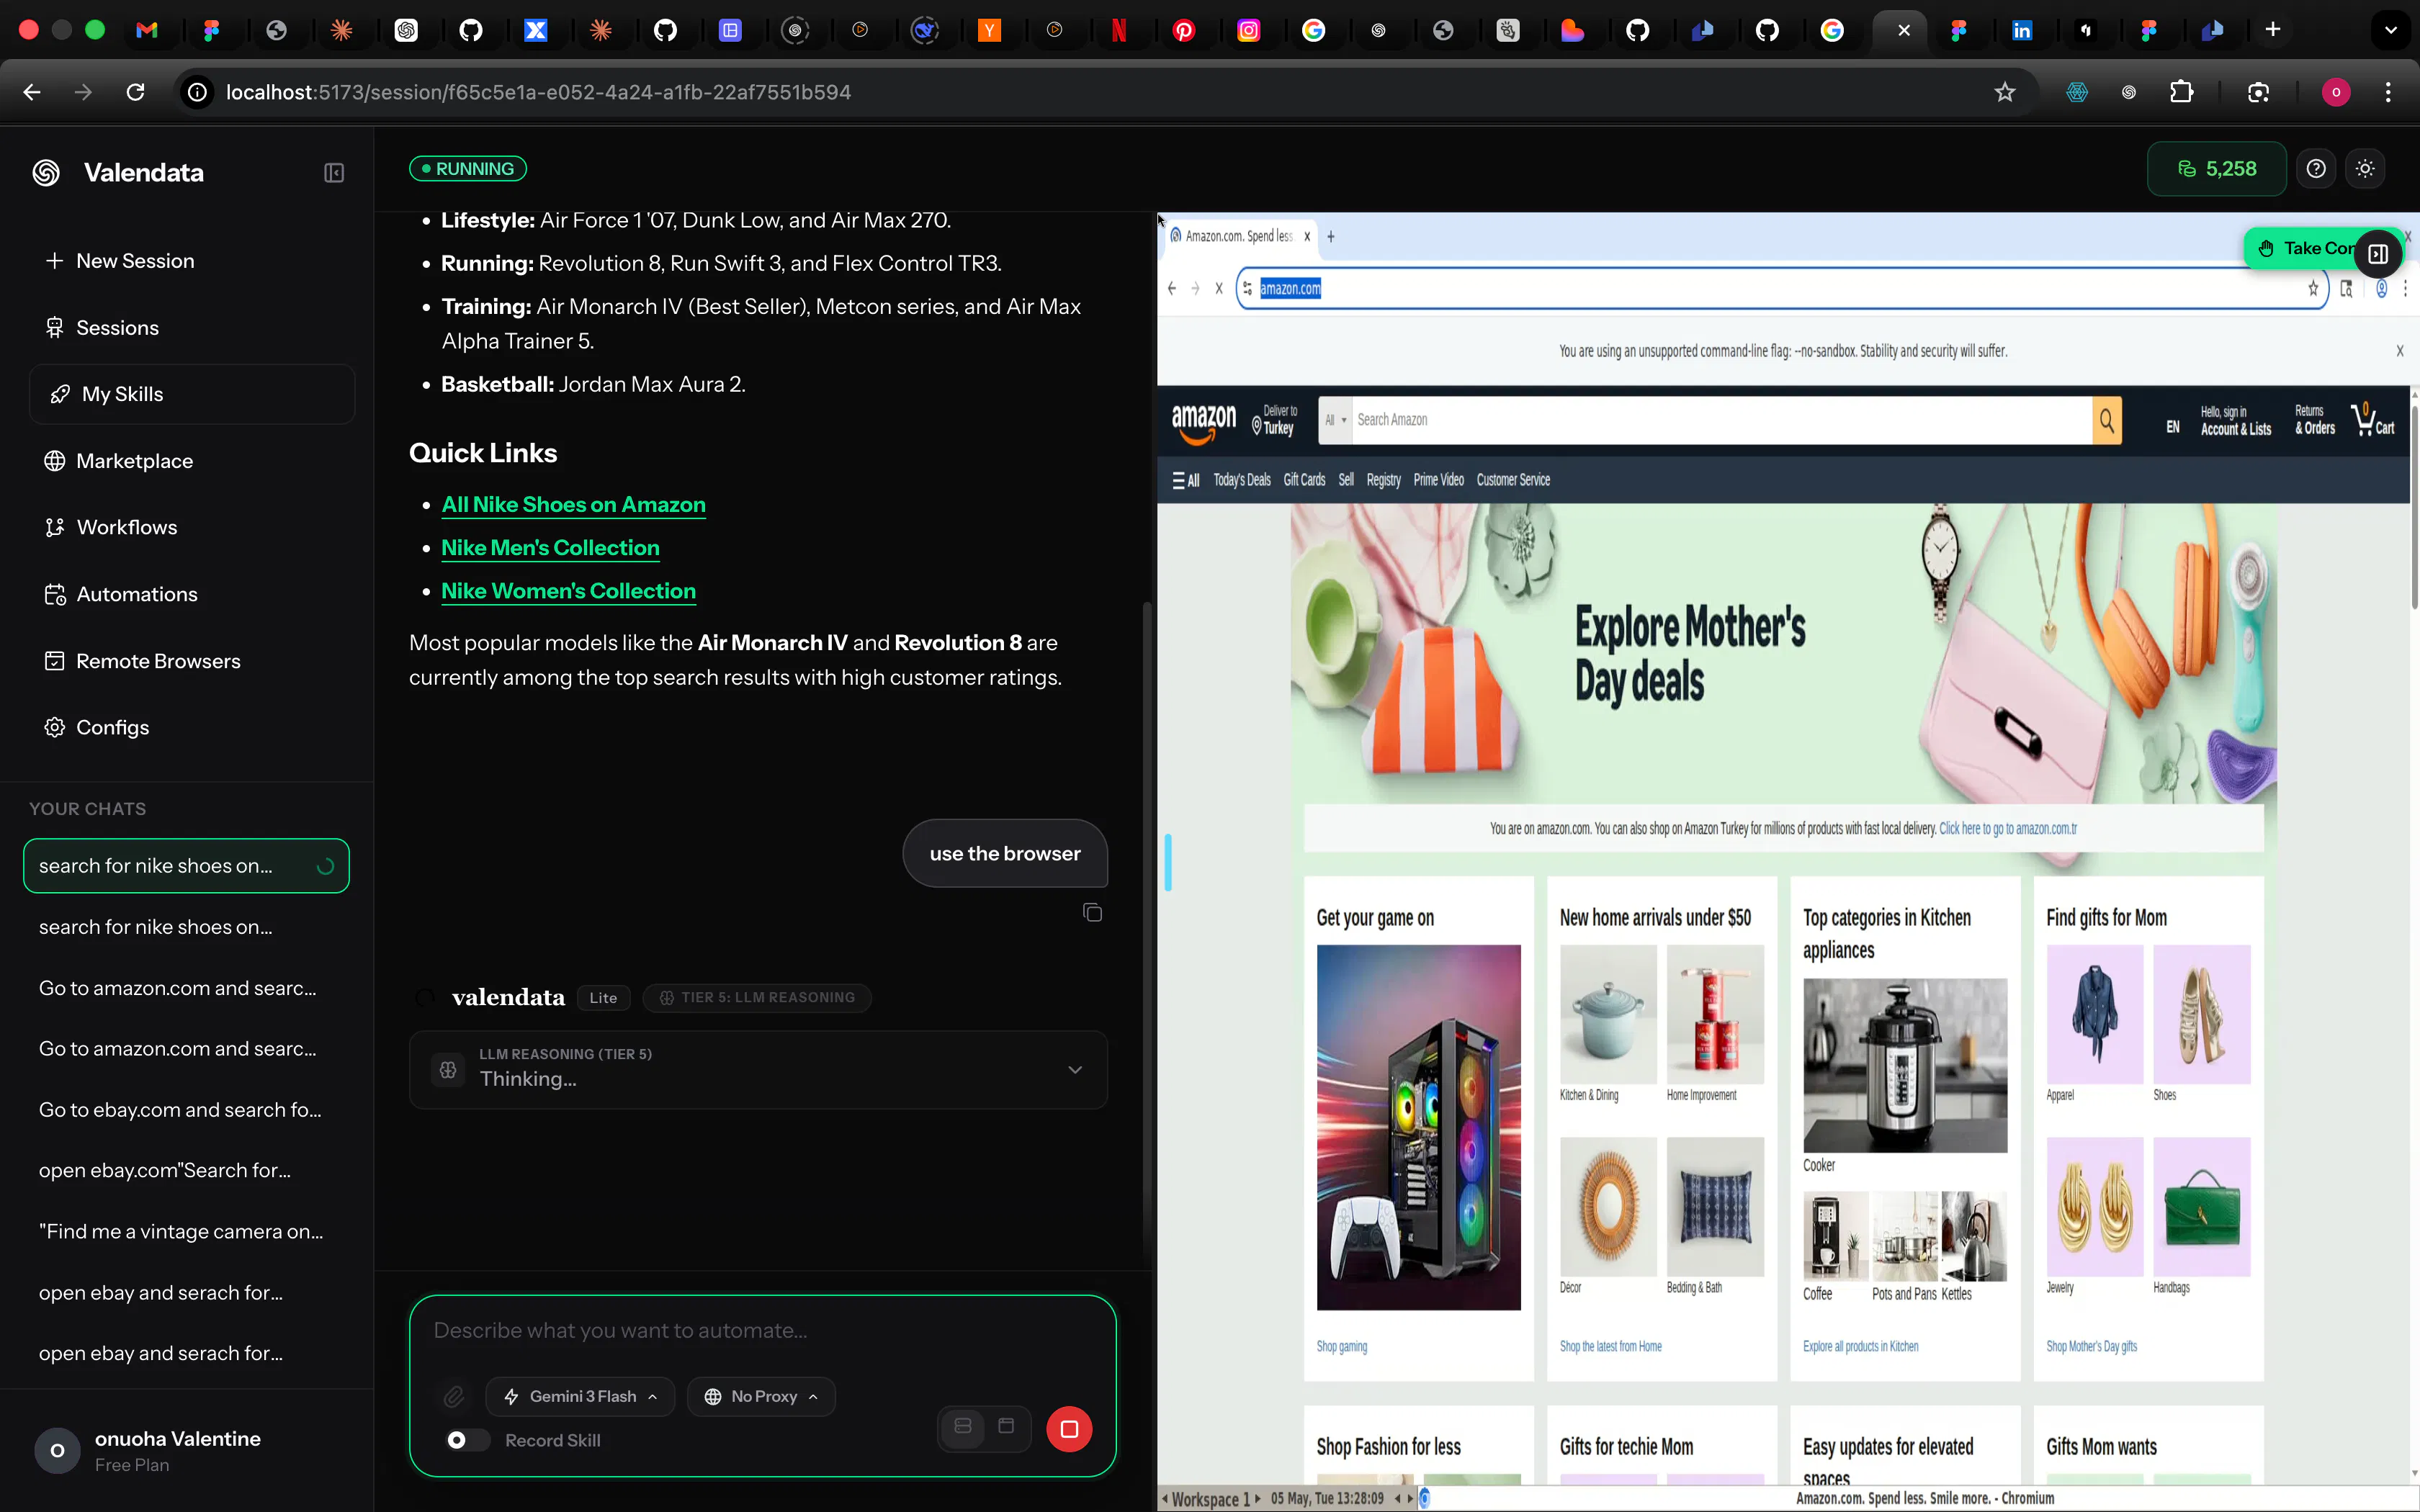Attach a file with the paperclip icon
The image size is (2420, 1512).
(x=453, y=1397)
